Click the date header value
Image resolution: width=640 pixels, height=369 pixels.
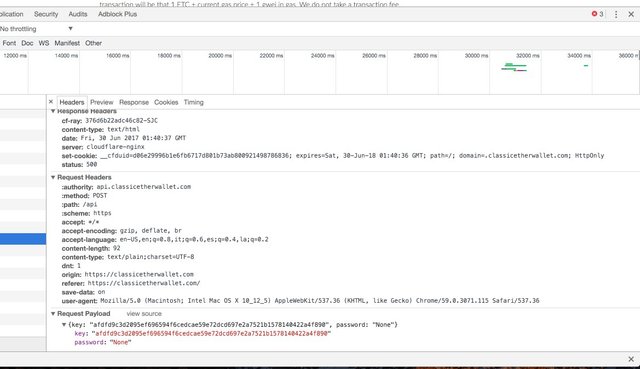pos(133,138)
